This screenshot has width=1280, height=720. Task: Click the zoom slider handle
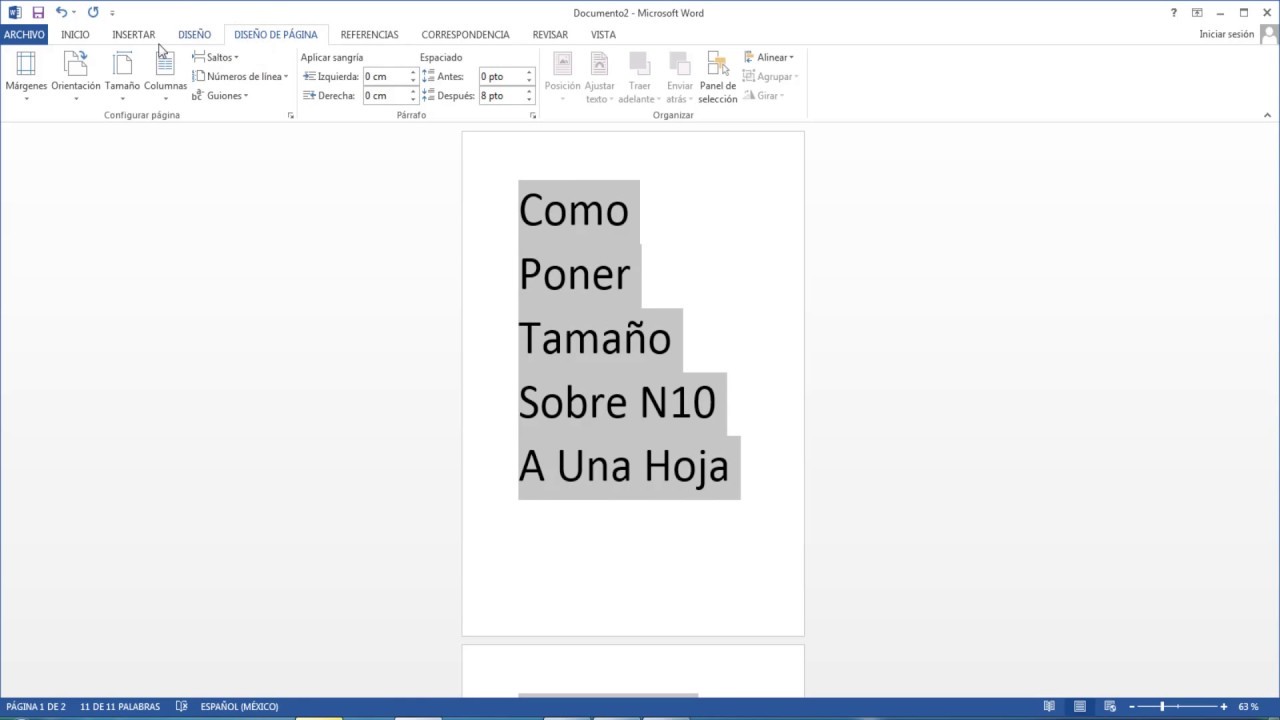[1162, 707]
